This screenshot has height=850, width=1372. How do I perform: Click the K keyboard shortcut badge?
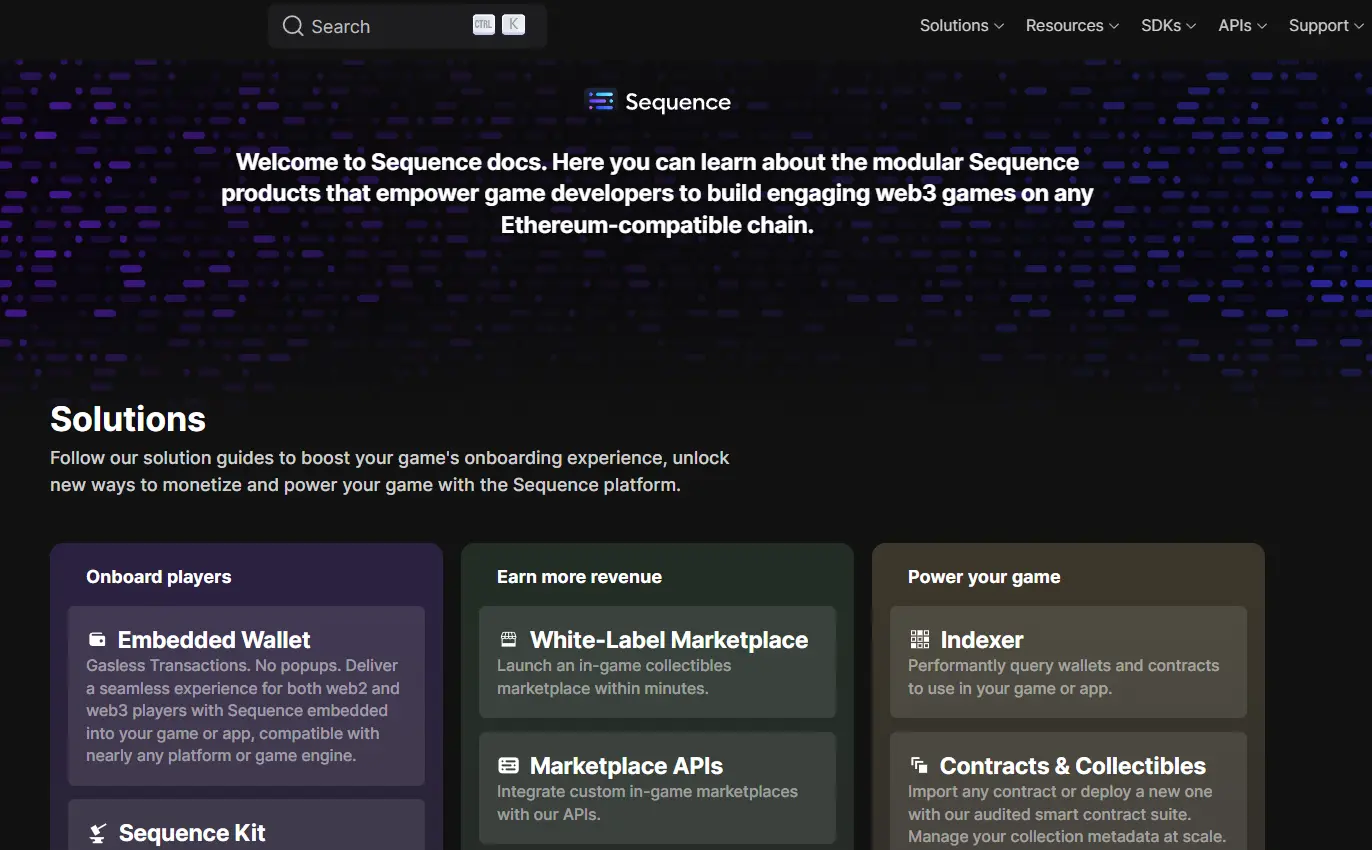coord(513,25)
